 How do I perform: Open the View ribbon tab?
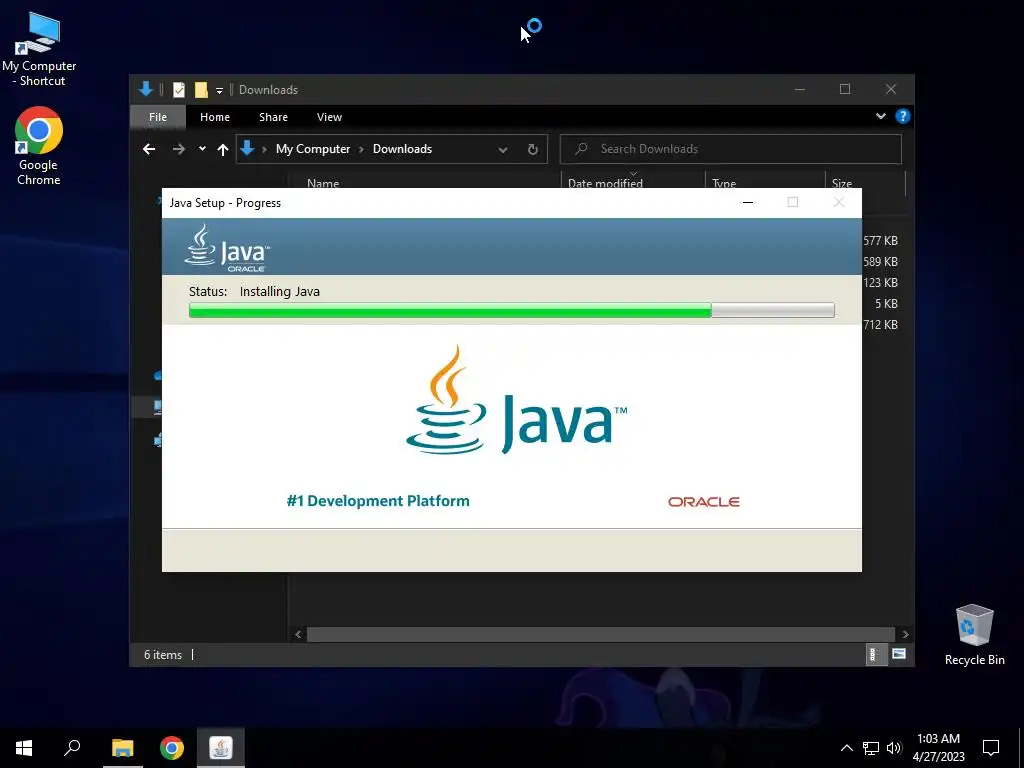[329, 117]
